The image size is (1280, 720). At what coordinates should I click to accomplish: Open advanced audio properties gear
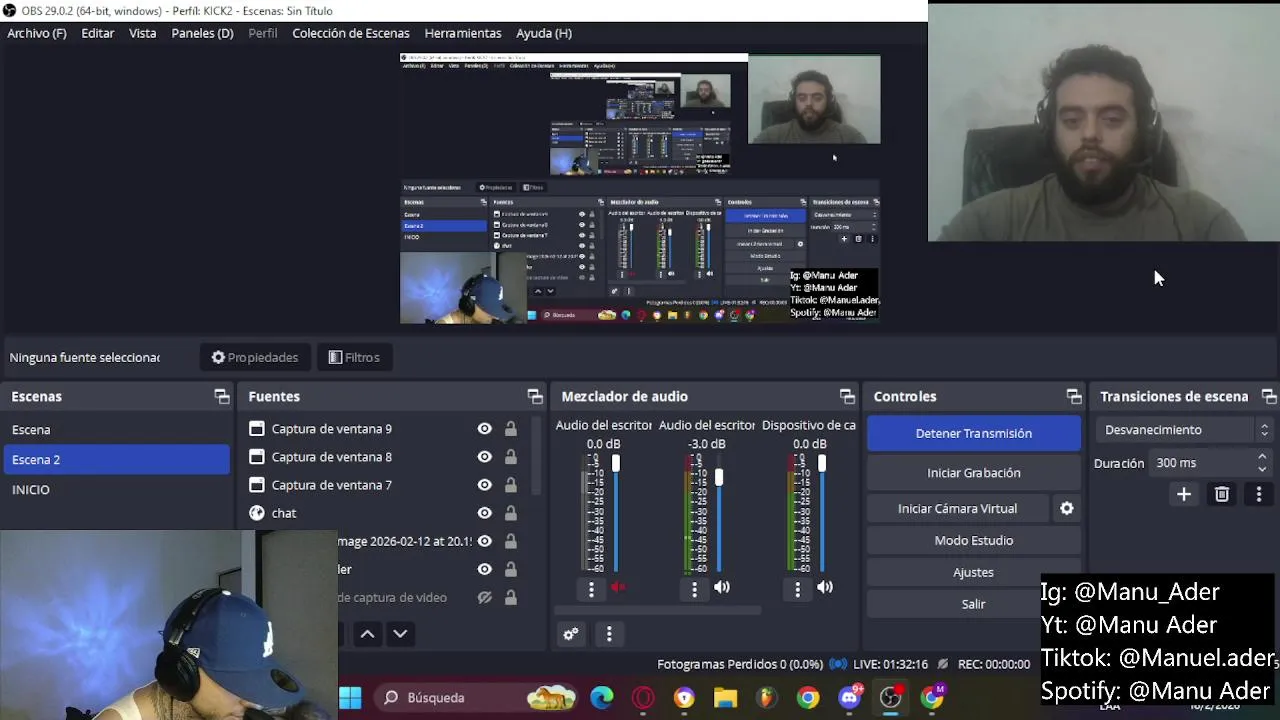(x=571, y=633)
